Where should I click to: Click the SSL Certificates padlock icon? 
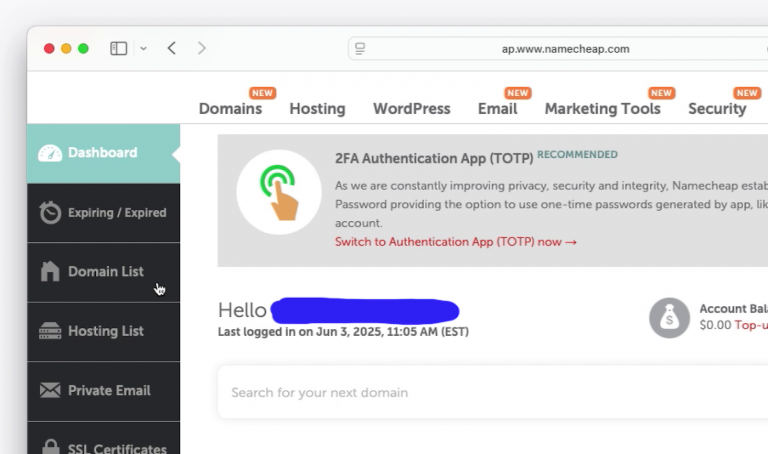click(50, 444)
